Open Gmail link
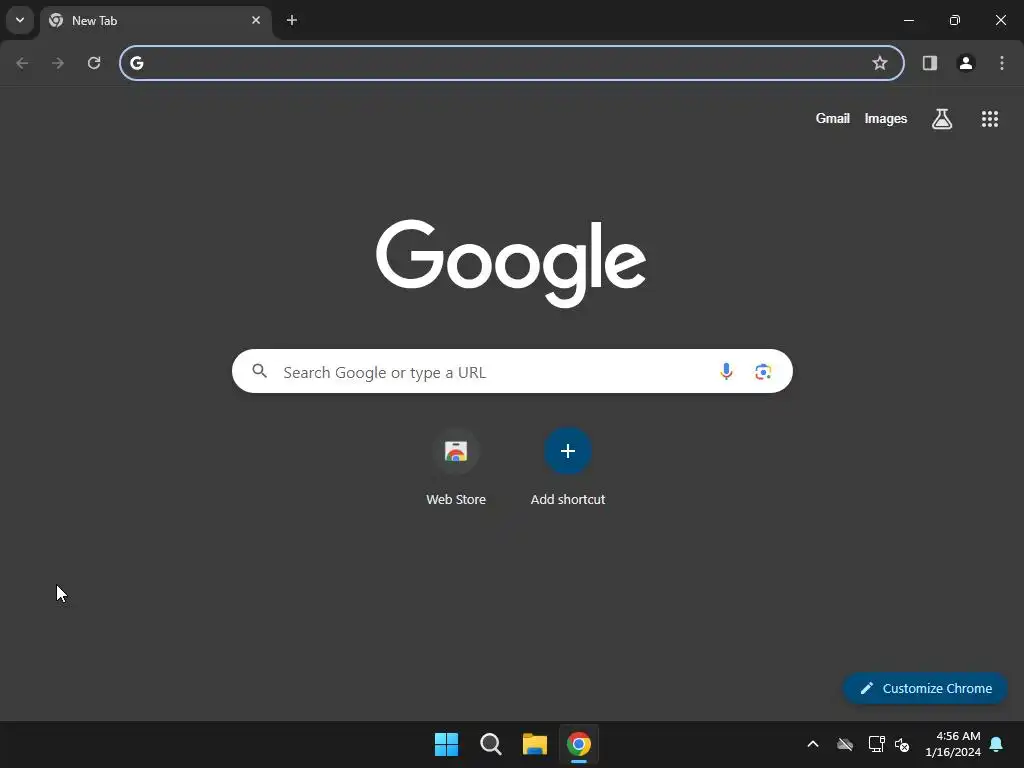 click(833, 118)
